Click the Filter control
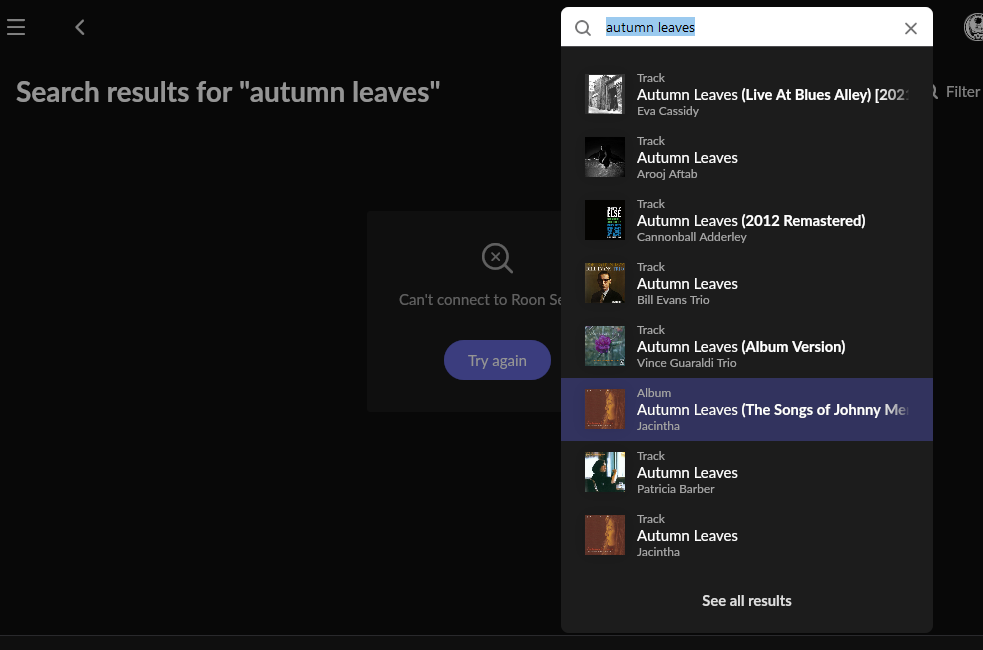The height and width of the screenshot is (650, 983). click(954, 92)
